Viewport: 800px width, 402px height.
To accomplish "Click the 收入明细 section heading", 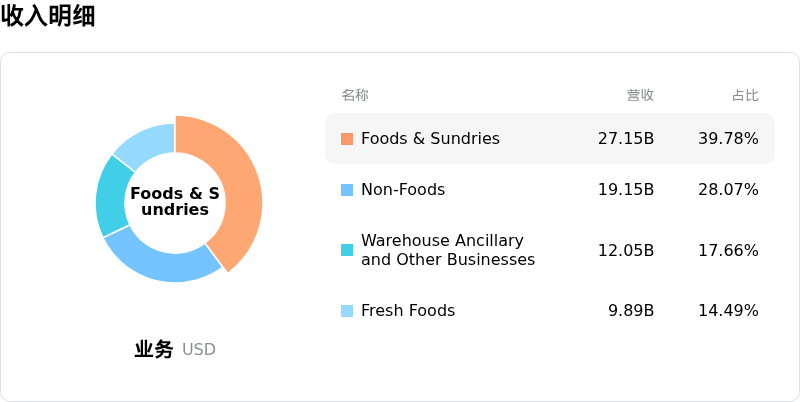I will [48, 16].
